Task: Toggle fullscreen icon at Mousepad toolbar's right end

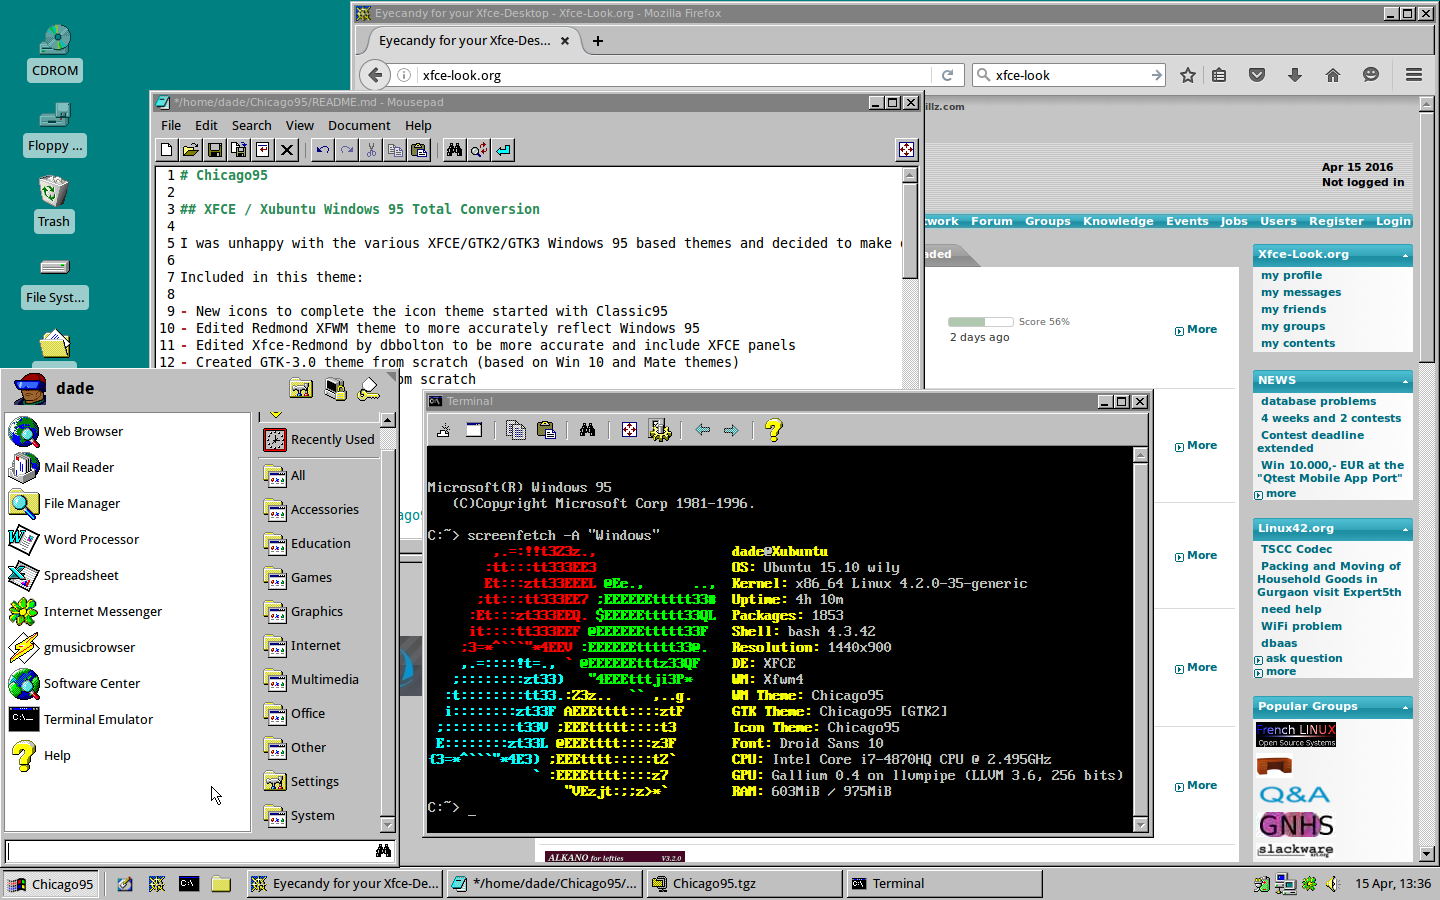Action: tap(906, 150)
